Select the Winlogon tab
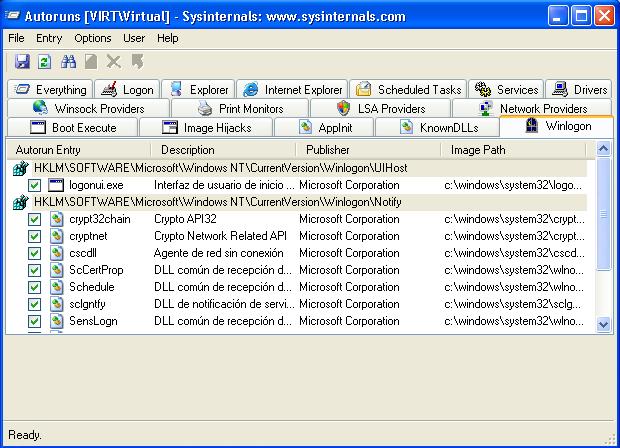 557,126
